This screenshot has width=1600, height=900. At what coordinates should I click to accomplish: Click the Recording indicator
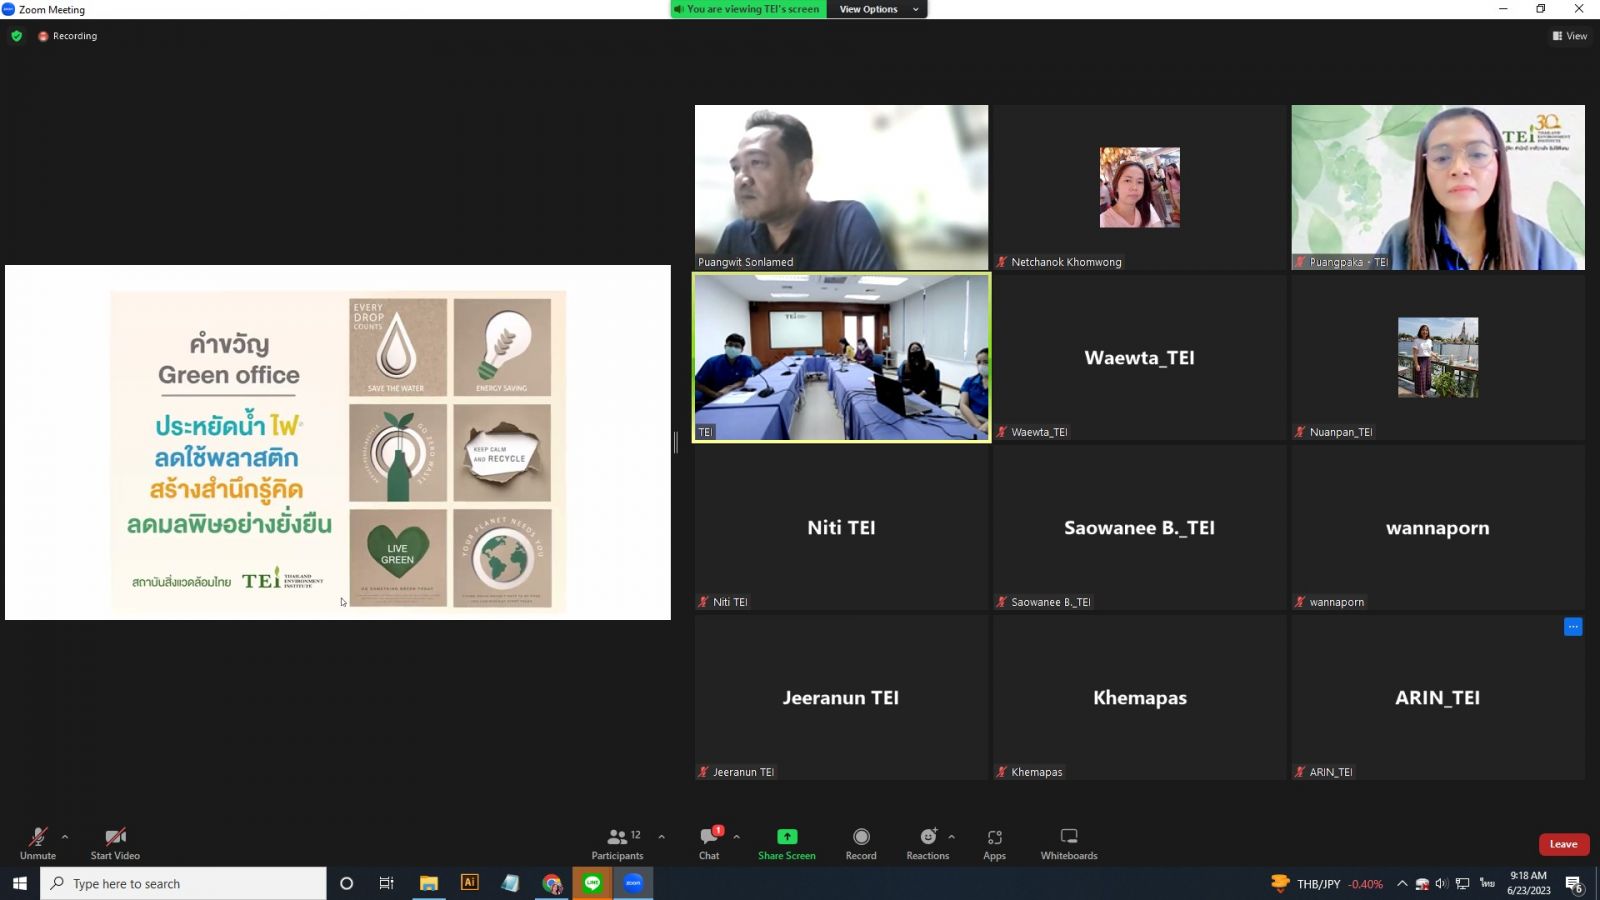point(68,36)
